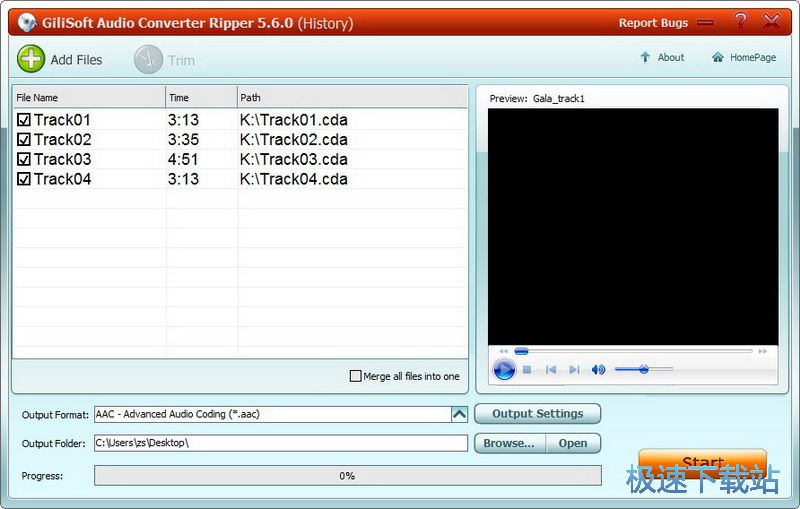Stop preview playback
The width and height of the screenshot is (800, 509).
coord(527,369)
